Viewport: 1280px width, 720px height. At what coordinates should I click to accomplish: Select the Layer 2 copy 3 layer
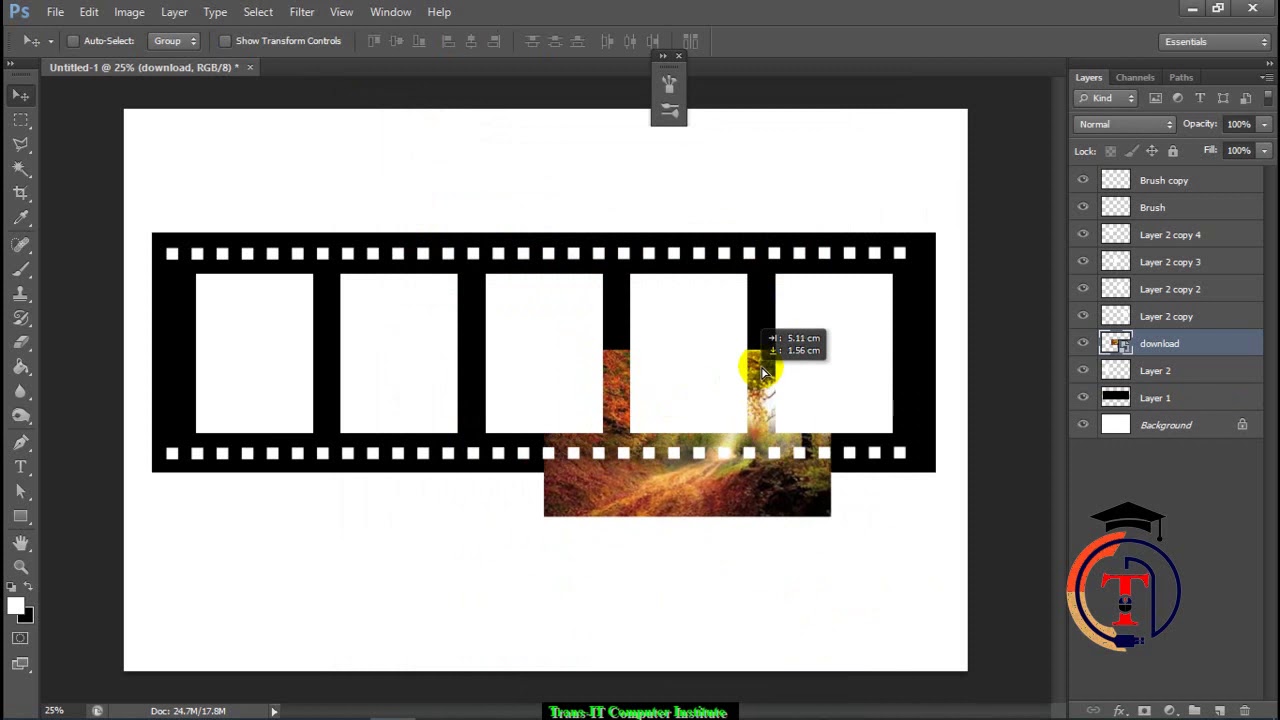coord(1166,262)
